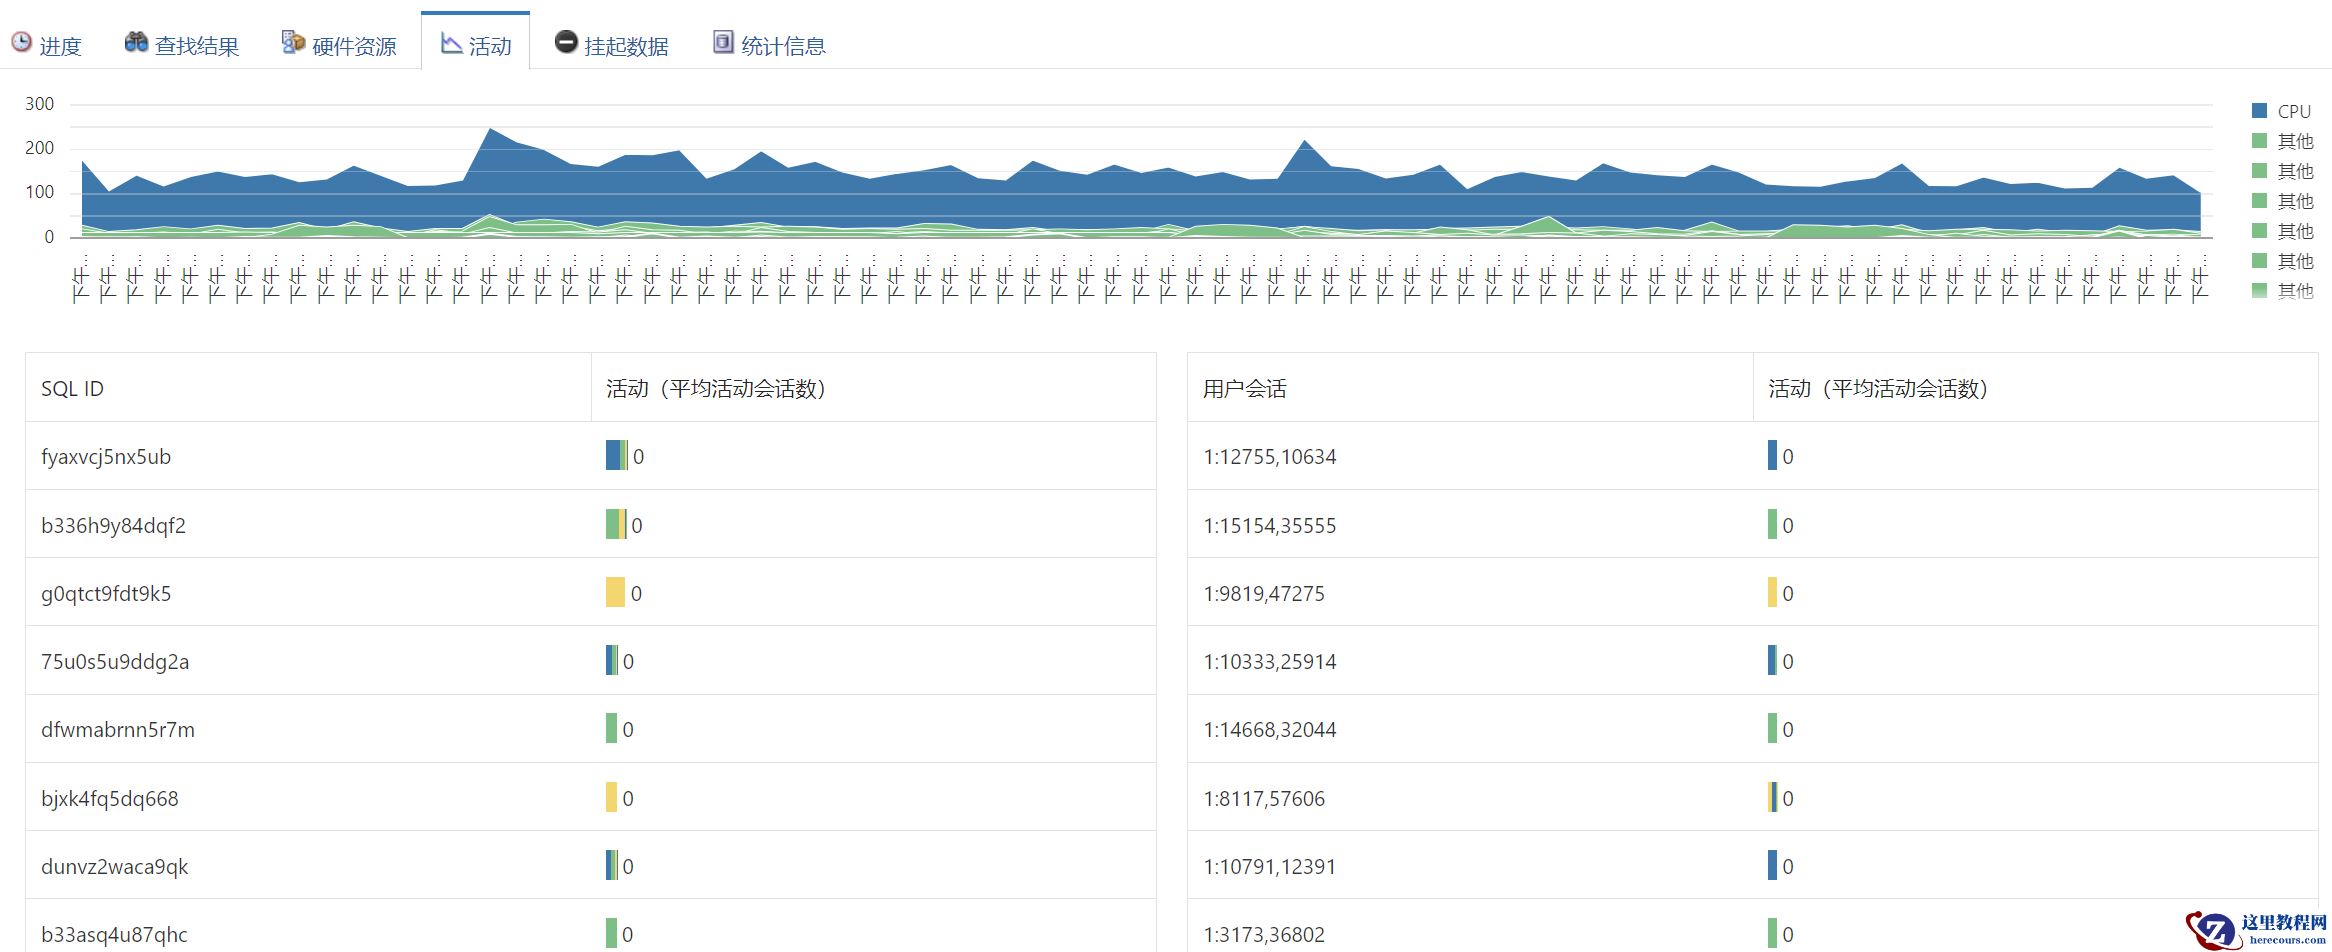2332x952 pixels.
Task: Click the binoculars icon beside 查找结果
Action: pyautogui.click(x=136, y=42)
